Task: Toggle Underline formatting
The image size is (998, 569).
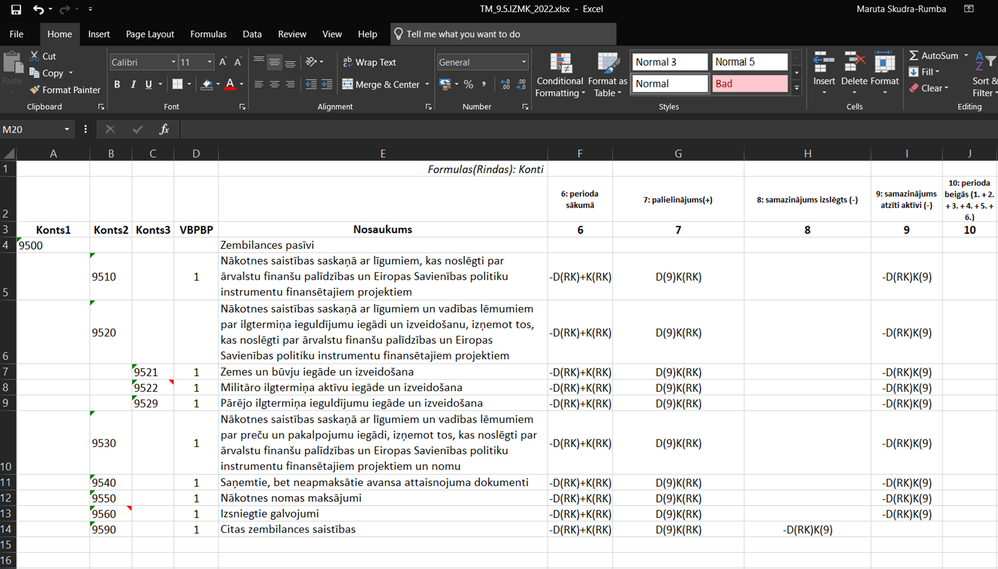Action: point(148,84)
